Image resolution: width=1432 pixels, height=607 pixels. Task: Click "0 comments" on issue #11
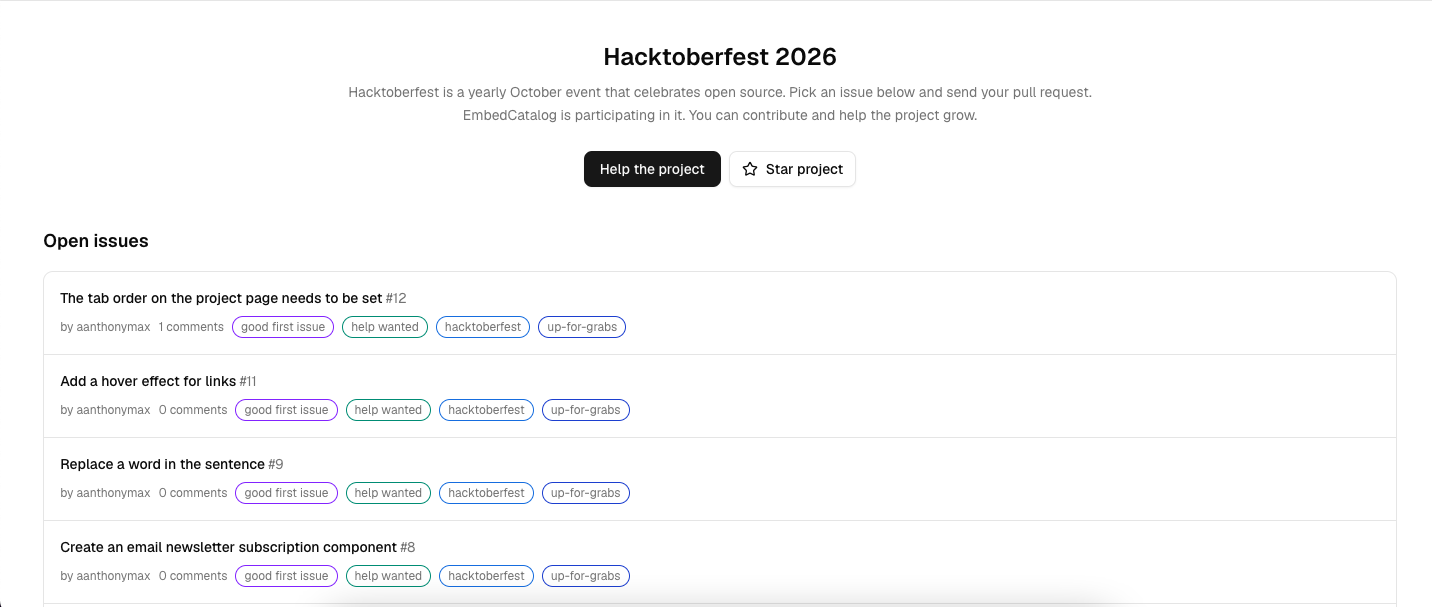point(193,410)
